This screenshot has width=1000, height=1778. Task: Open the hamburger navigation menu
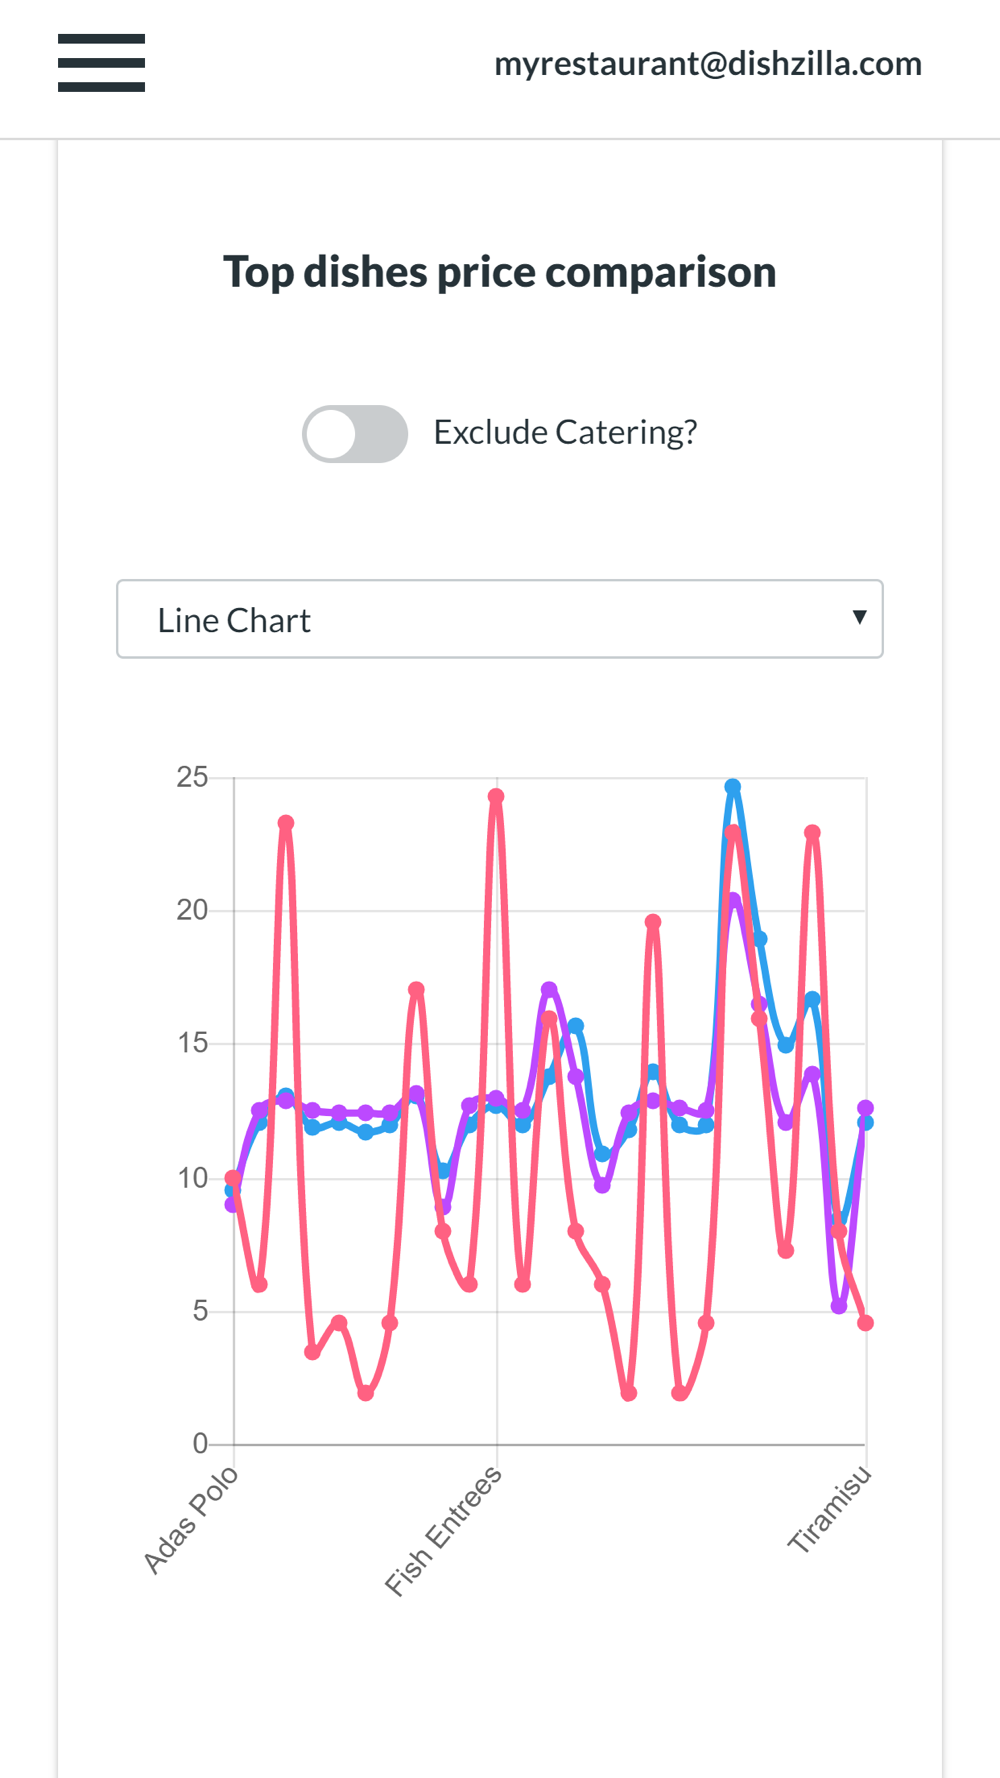[x=101, y=63]
